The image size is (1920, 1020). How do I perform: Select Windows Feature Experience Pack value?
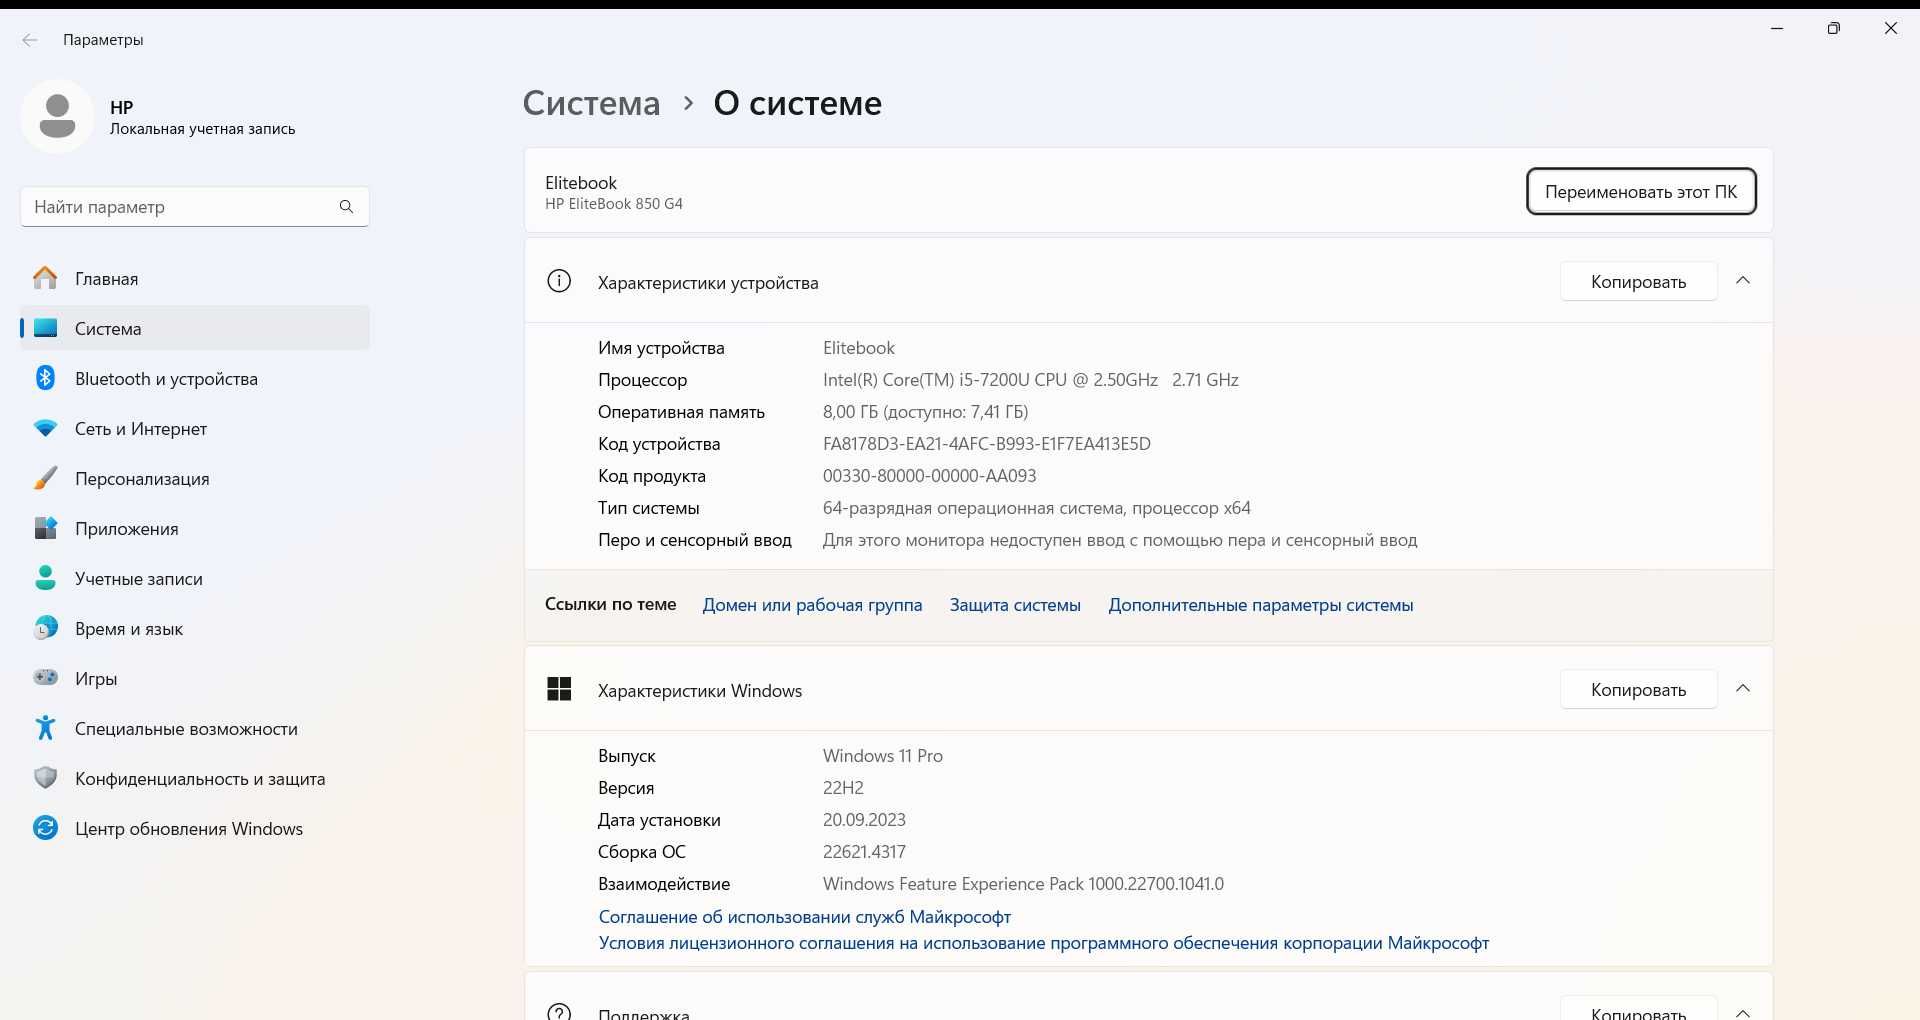click(1023, 883)
